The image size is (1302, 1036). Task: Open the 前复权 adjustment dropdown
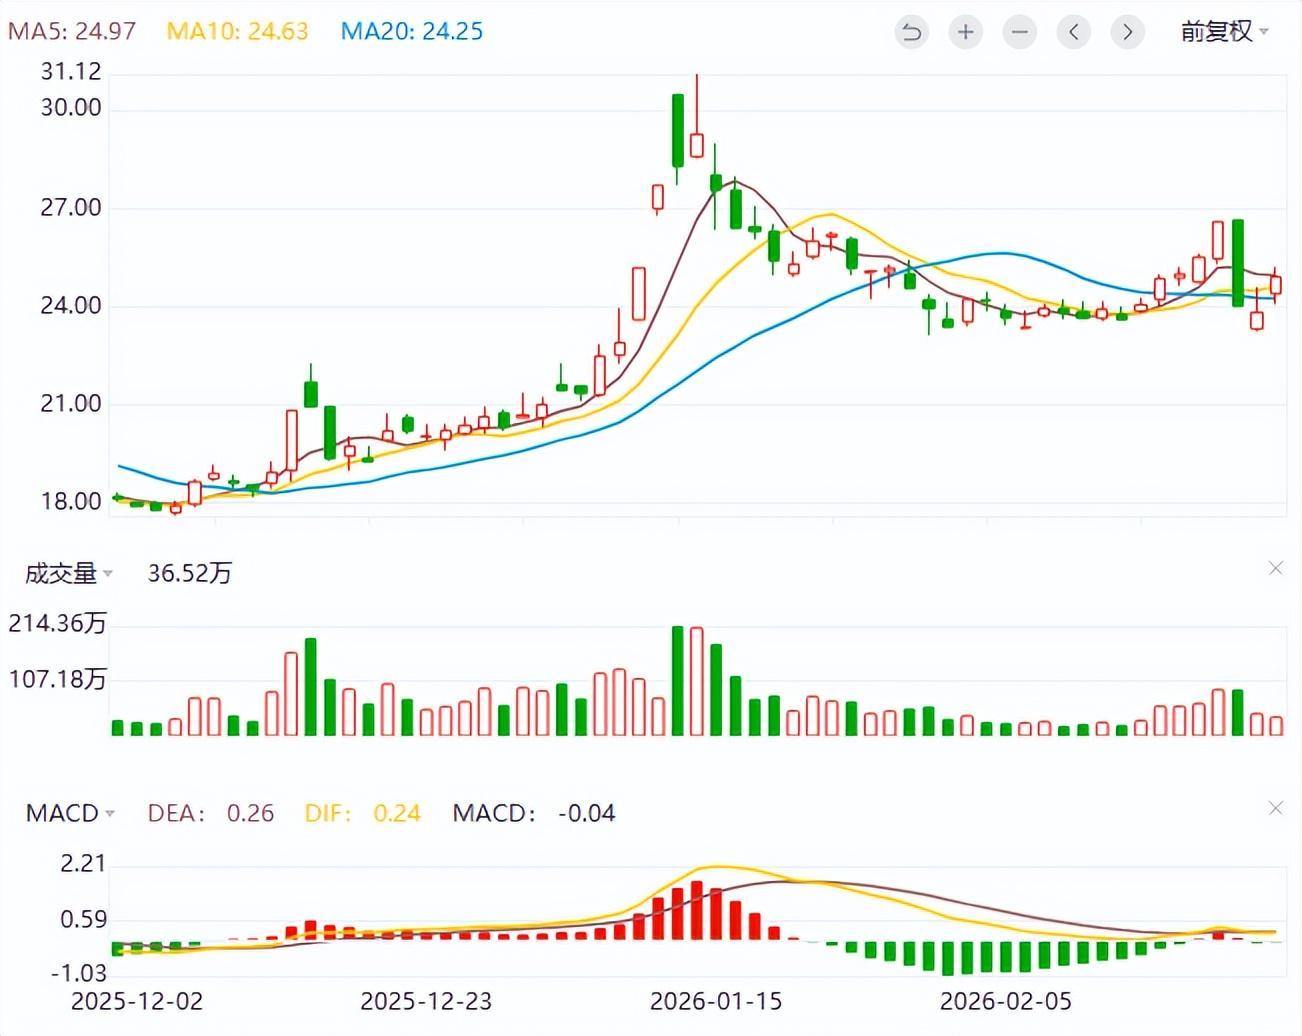(x=1224, y=32)
